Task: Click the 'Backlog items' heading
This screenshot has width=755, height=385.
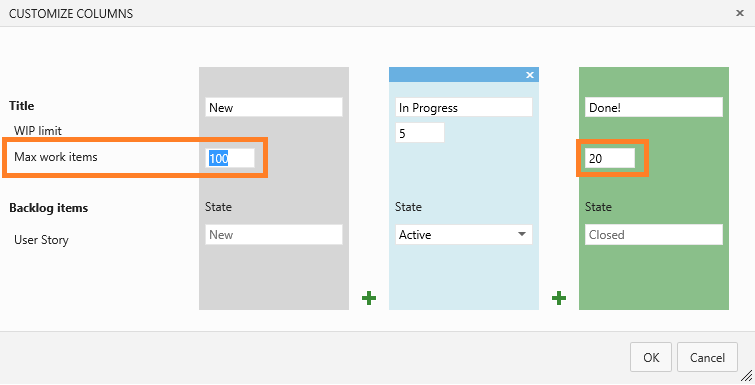Action: point(49,208)
